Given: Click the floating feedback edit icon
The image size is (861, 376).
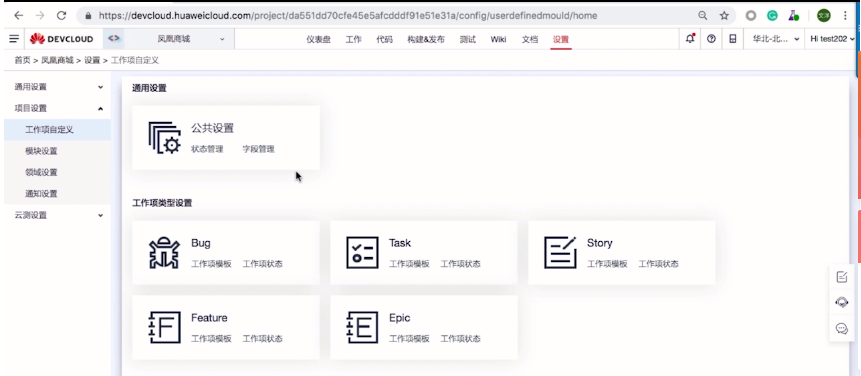Looking at the screenshot, I should point(842,277).
